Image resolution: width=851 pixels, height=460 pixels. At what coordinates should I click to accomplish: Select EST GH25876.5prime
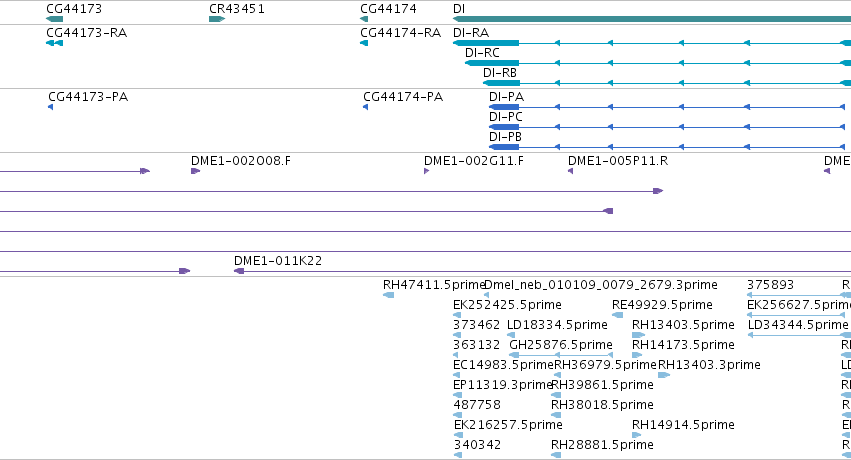coord(561,345)
